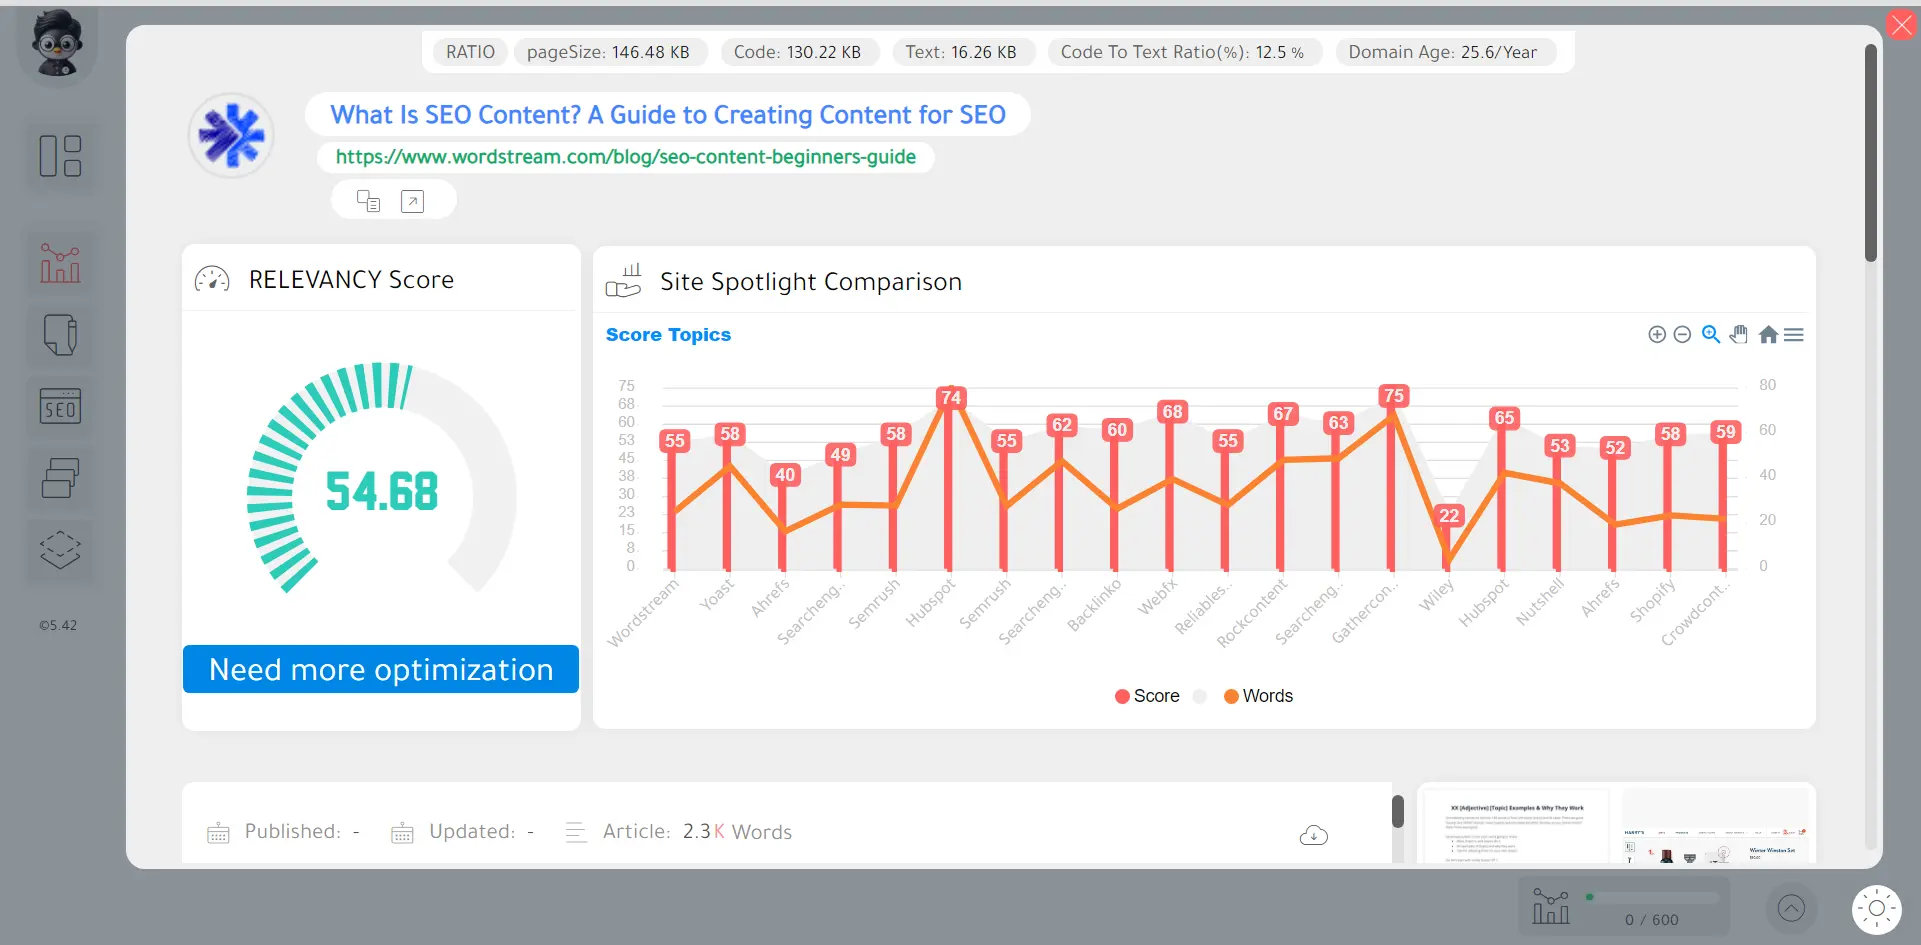
Task: Open the SEO panel sidebar icon
Action: coord(60,406)
